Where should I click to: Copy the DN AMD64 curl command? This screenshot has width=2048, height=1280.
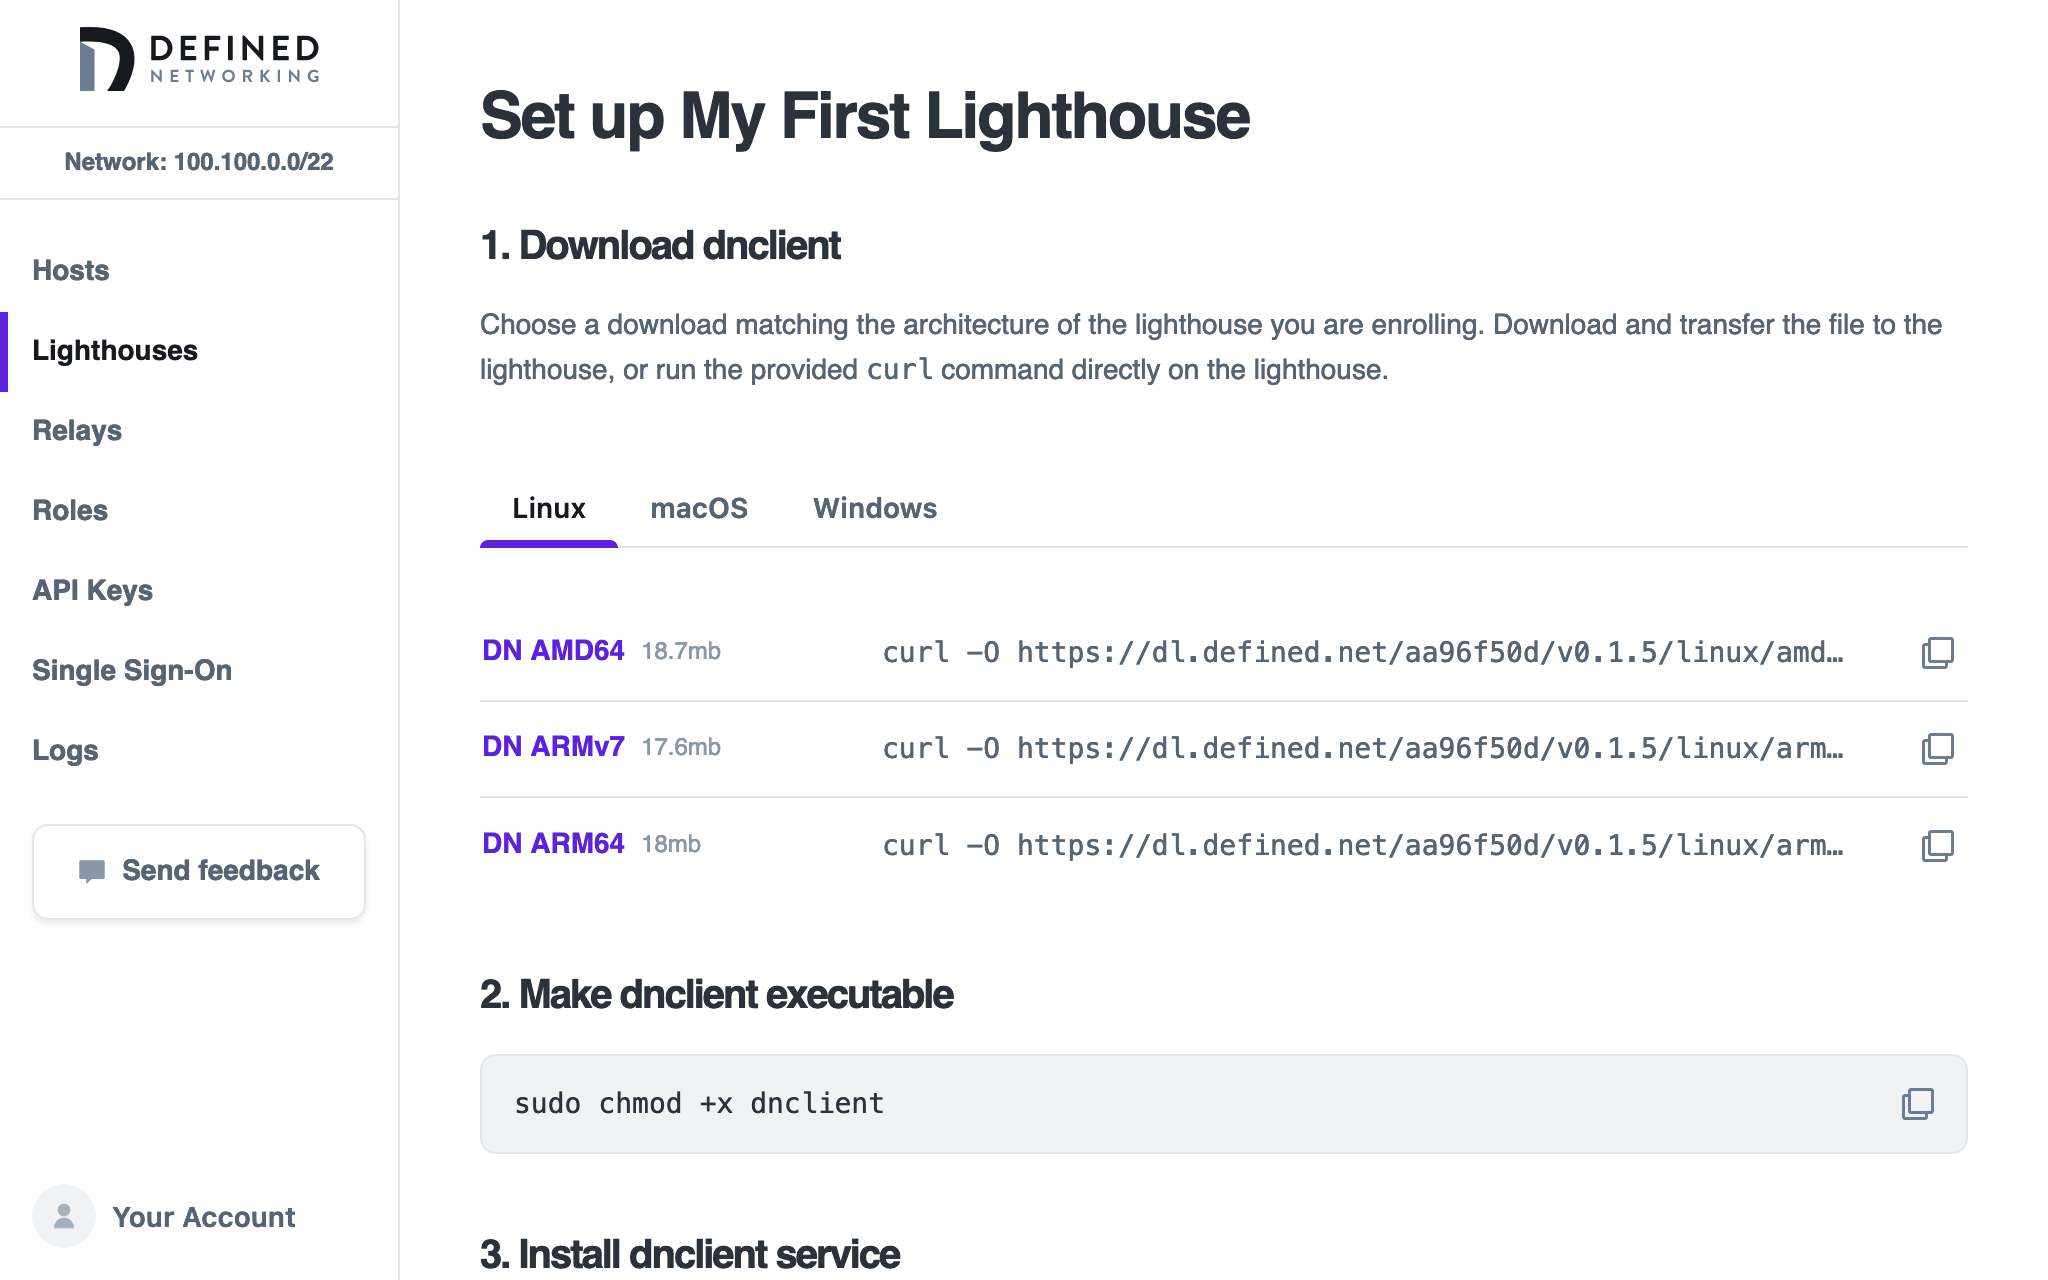(1937, 653)
